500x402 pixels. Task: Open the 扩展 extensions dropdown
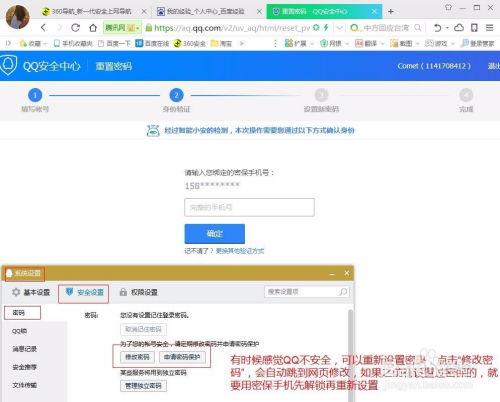(x=298, y=43)
